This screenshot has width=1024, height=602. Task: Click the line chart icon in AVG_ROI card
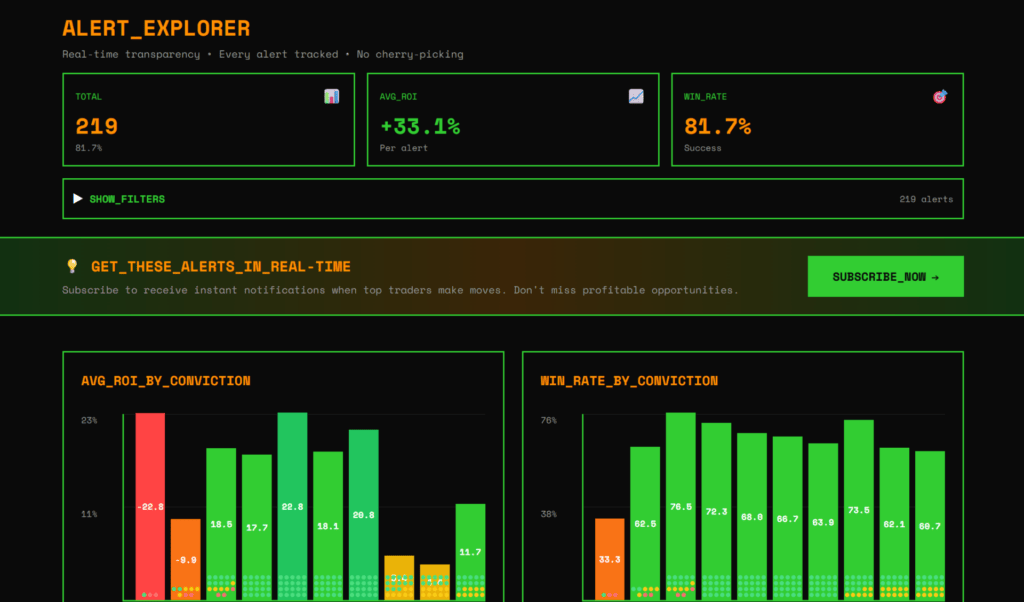pos(636,97)
